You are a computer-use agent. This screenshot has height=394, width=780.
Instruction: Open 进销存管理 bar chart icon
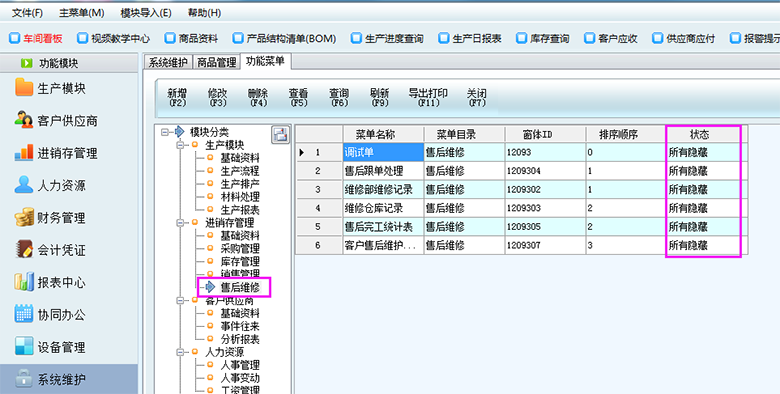point(24,153)
